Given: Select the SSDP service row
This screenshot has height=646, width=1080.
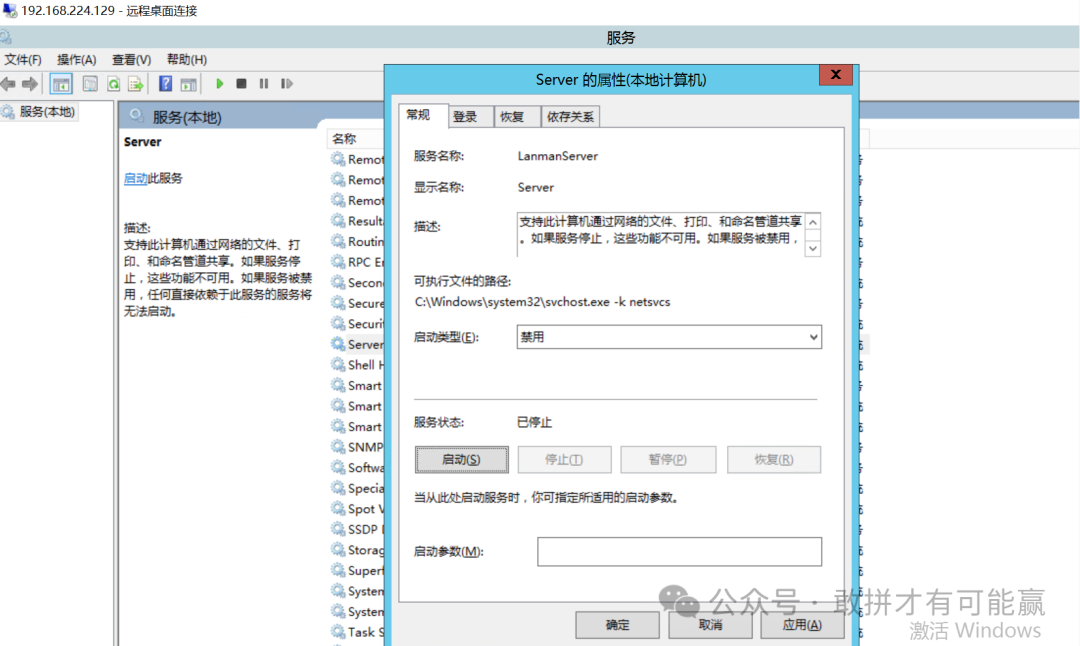Looking at the screenshot, I should [357, 529].
